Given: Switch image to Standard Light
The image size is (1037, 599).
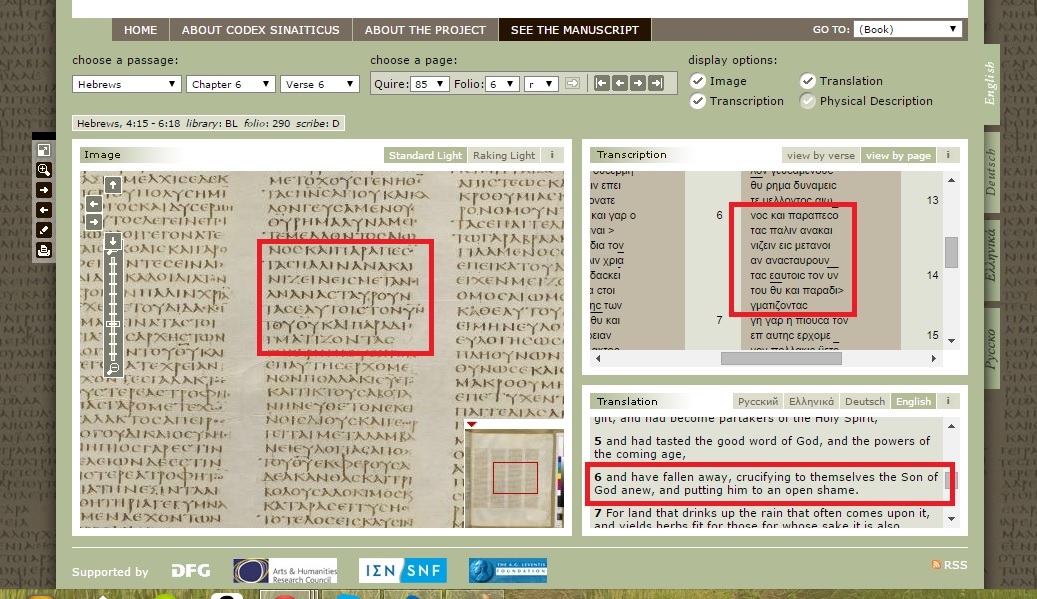Looking at the screenshot, I should (425, 155).
